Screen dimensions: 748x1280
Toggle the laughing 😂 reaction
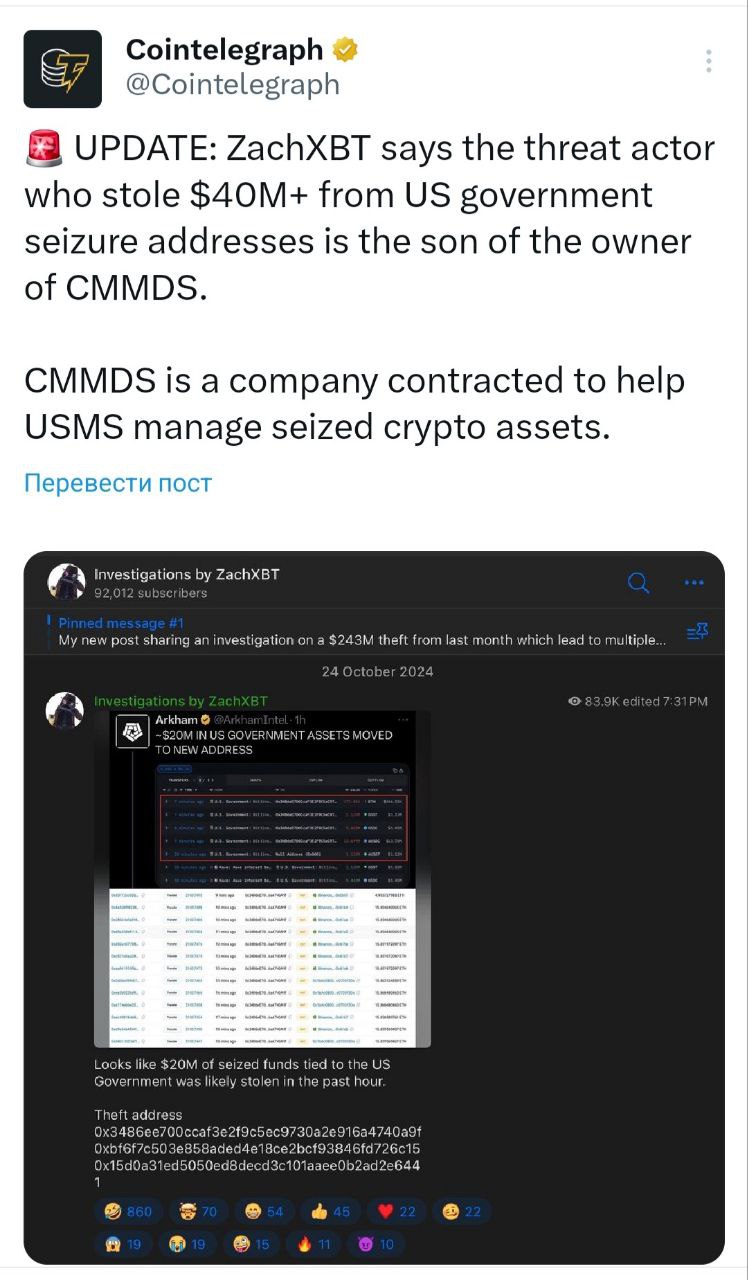point(127,1211)
